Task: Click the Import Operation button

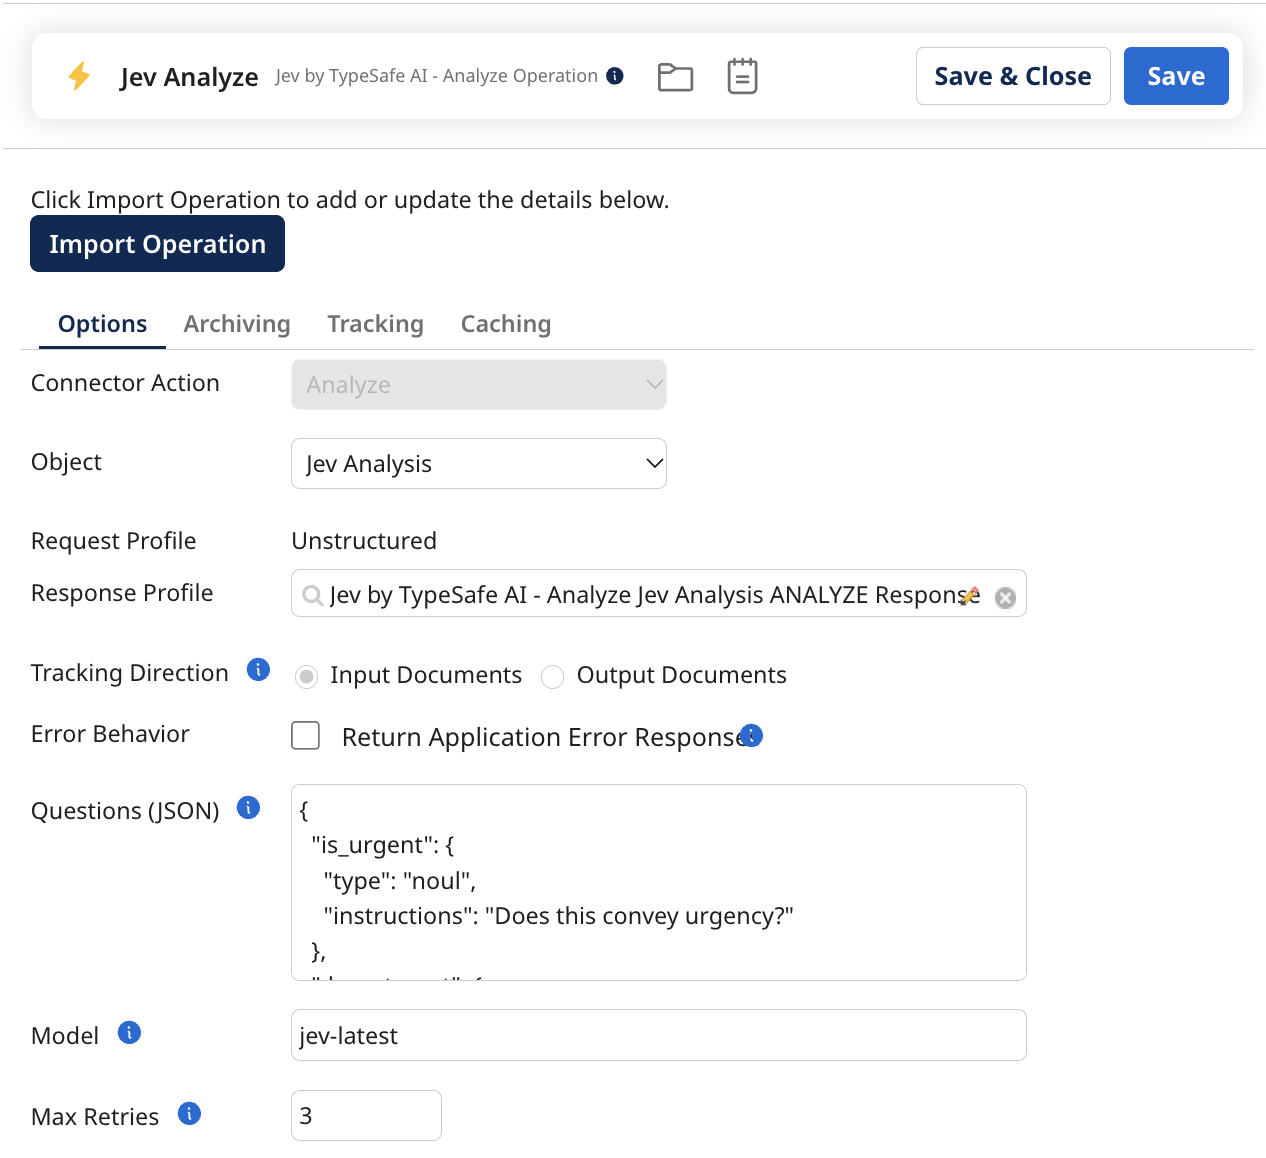Action: [157, 244]
